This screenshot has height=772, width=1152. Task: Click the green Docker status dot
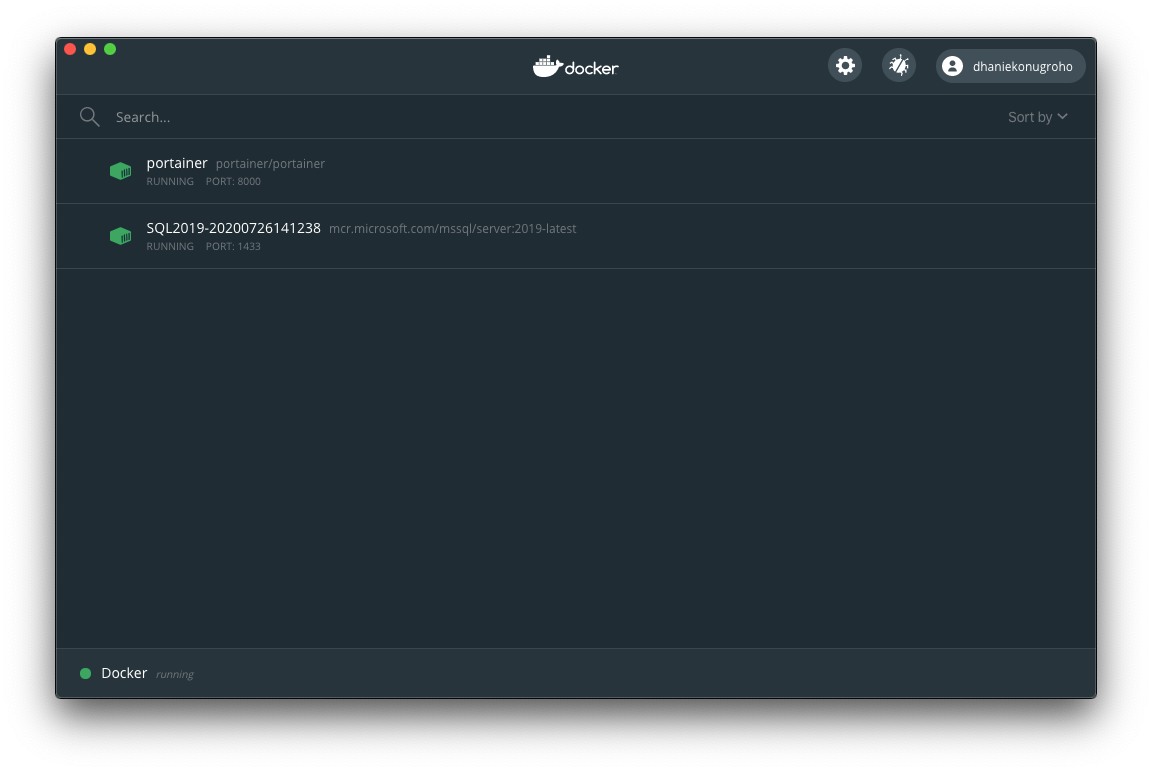point(86,674)
